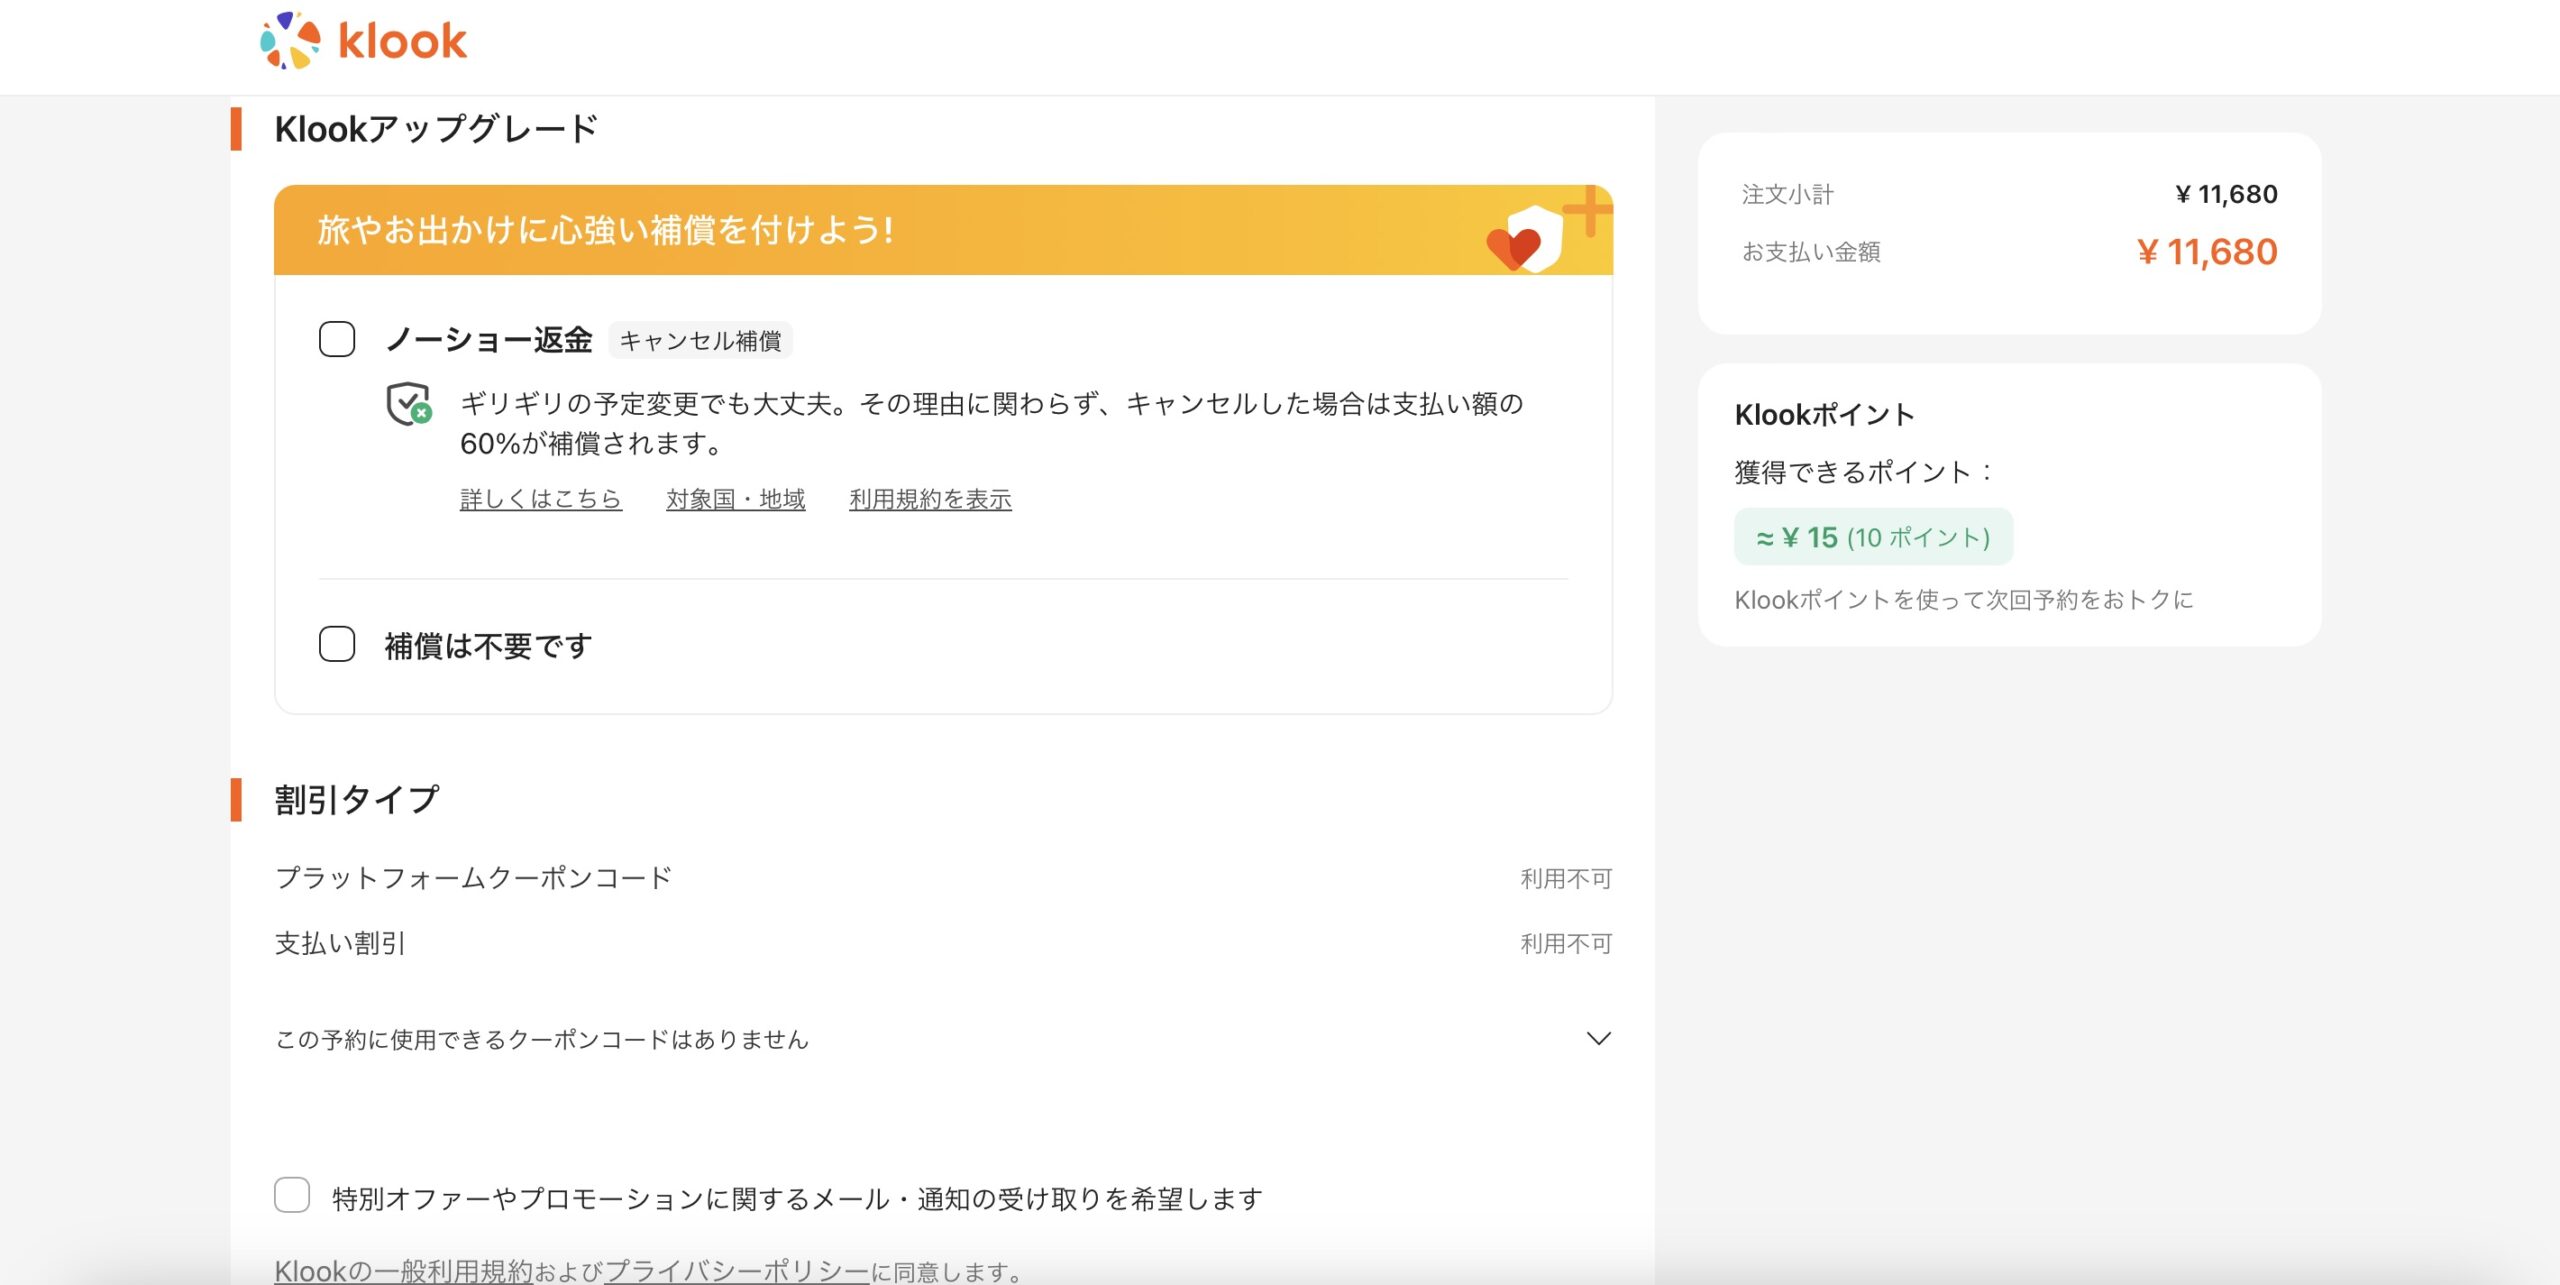The width and height of the screenshot is (2560, 1285).
Task: Click Klookポイントを使って次回予約をおトクに text
Action: click(1964, 599)
